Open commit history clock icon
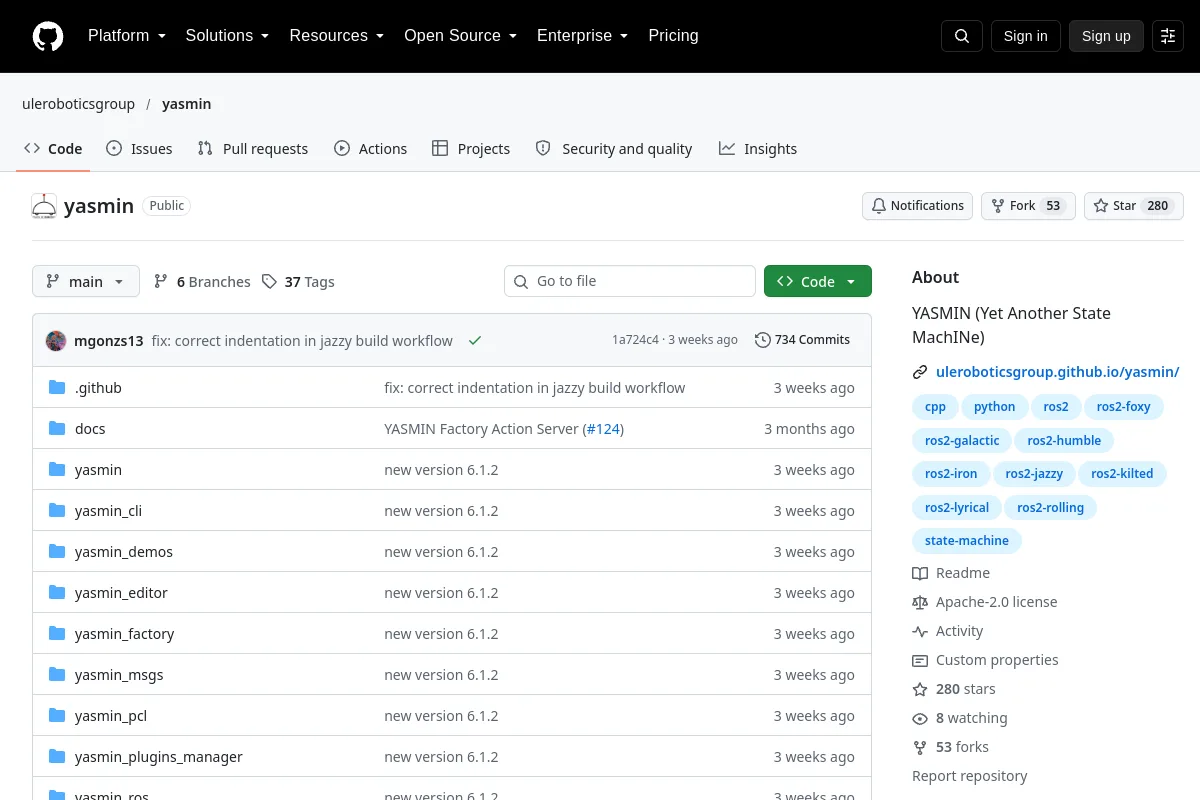Viewport: 1200px width, 800px height. pos(763,340)
